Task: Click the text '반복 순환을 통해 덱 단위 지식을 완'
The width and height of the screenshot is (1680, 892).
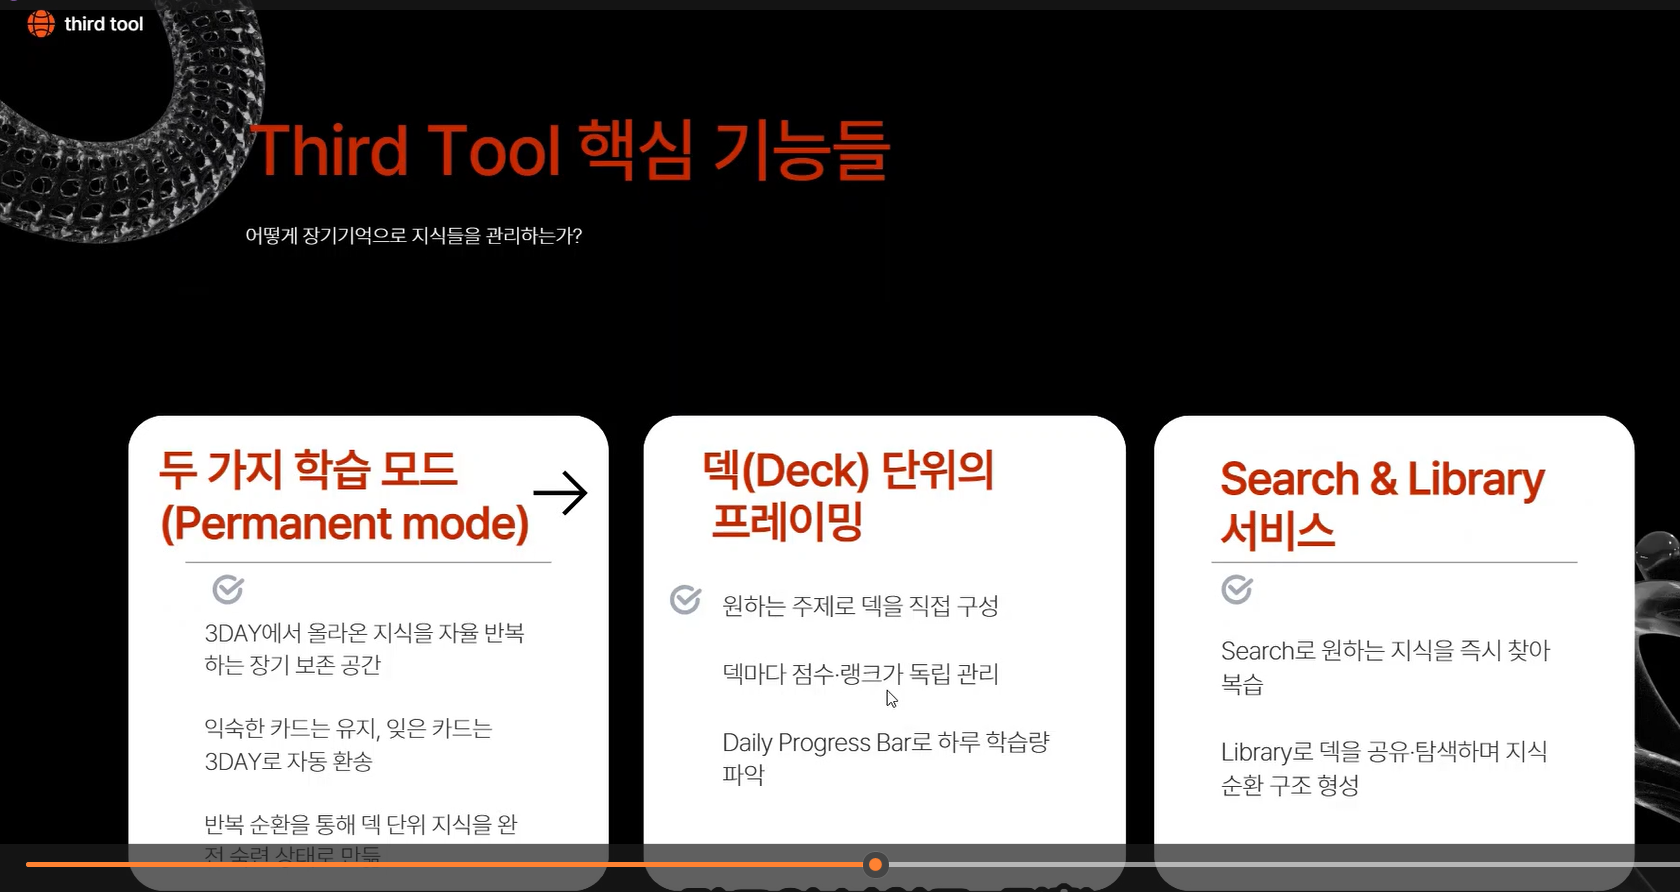Action: [361, 825]
